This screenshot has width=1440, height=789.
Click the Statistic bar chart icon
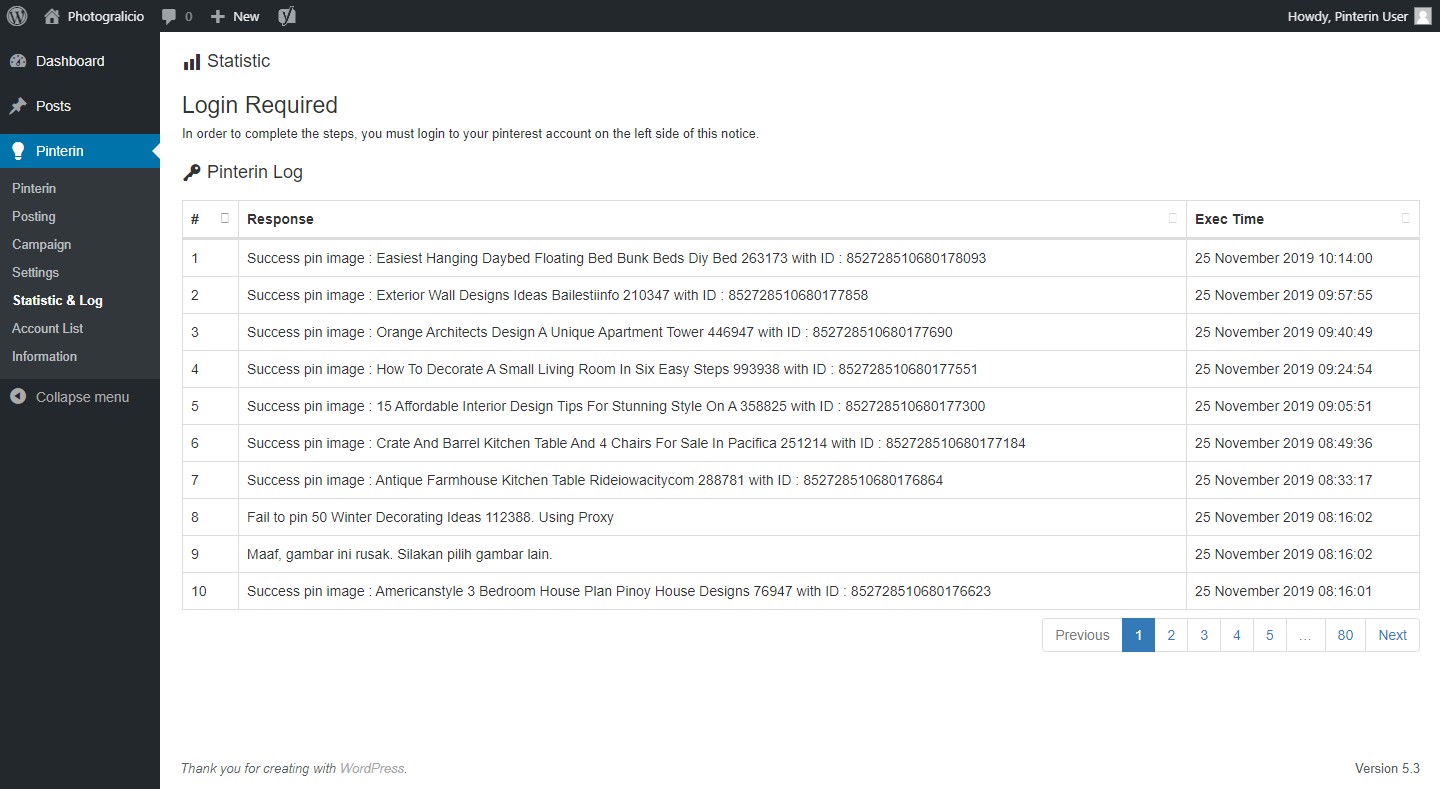[192, 62]
